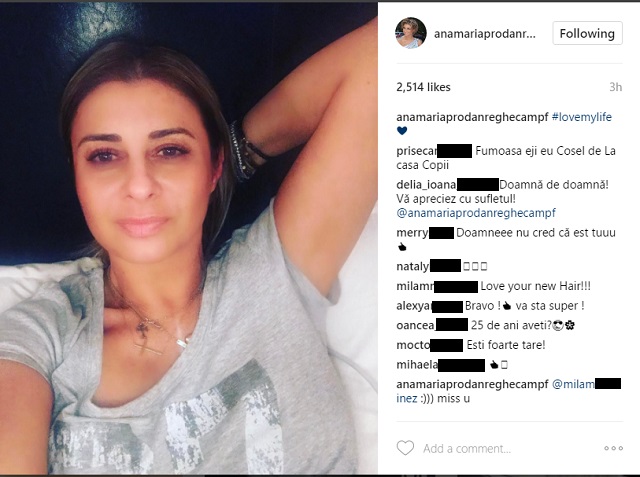
Task: Open the delia_ioana commenter profile
Action: pos(447,185)
